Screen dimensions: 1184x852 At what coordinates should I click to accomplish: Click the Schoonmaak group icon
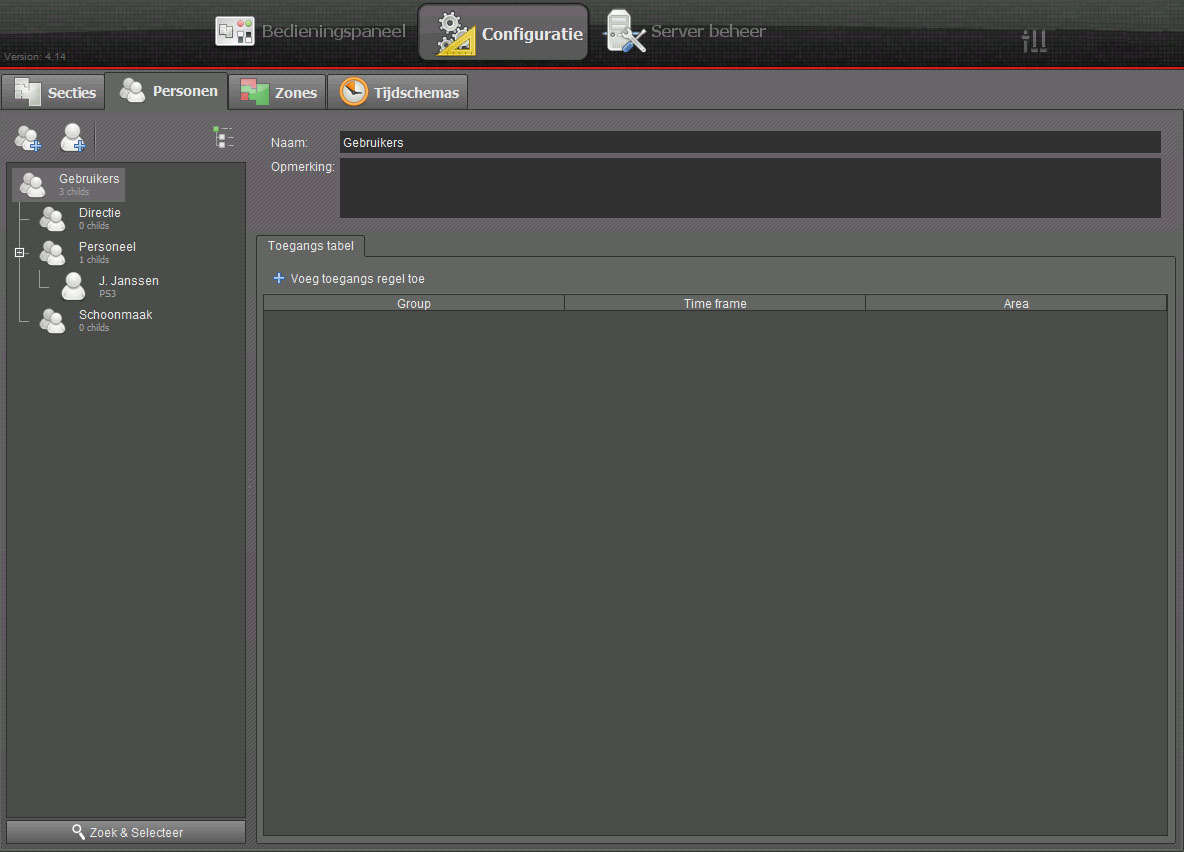coord(52,321)
